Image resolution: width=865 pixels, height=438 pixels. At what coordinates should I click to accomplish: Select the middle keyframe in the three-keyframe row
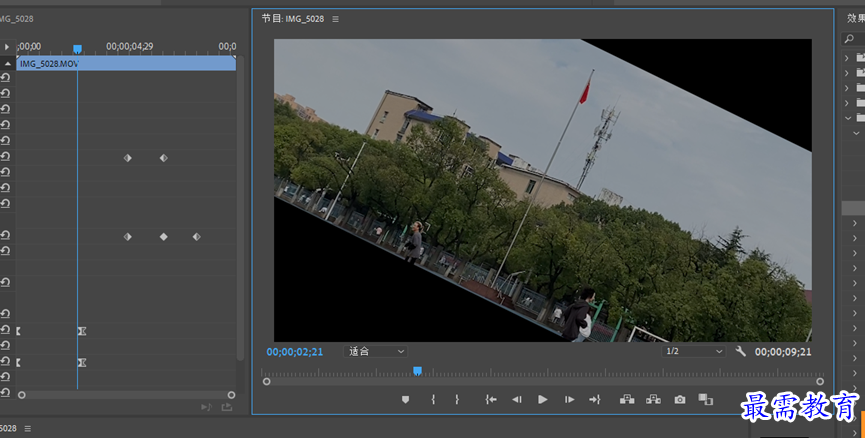point(163,237)
